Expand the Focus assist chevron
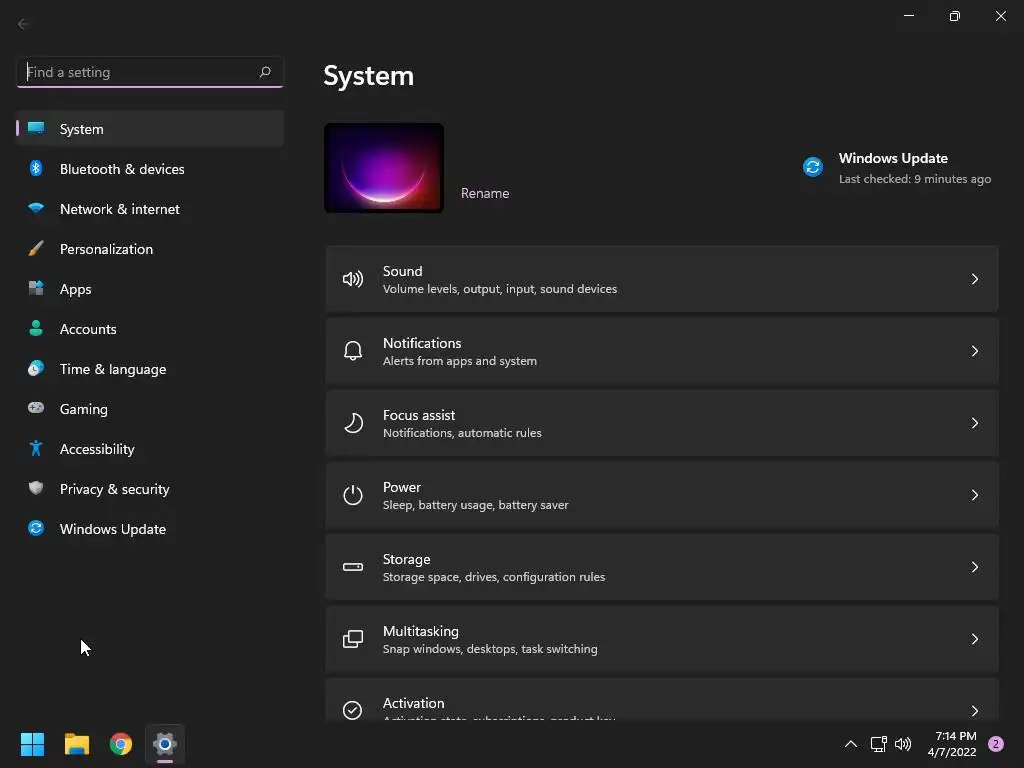Screen dimensions: 1024x768 (x=974, y=423)
